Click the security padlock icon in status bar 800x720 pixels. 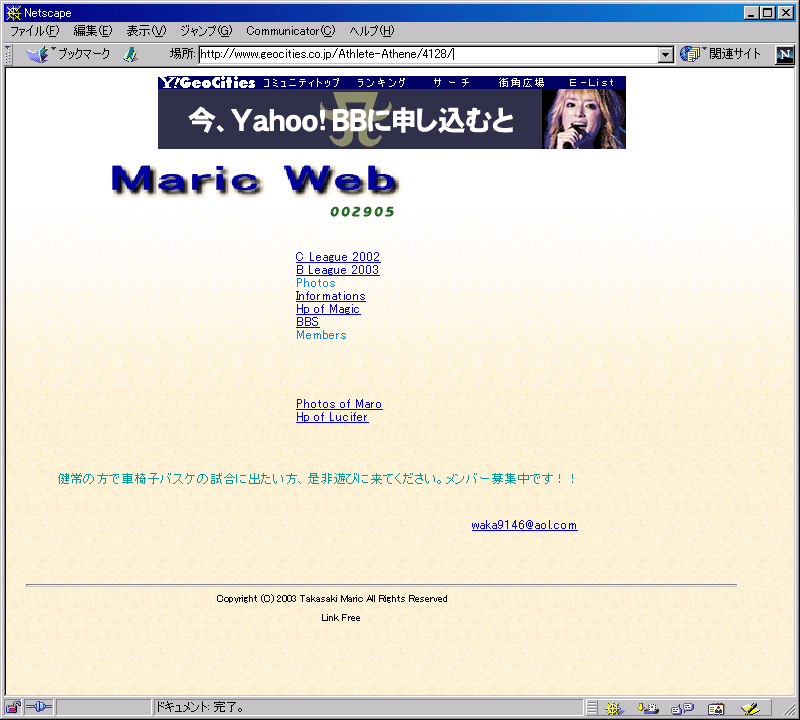(13, 707)
